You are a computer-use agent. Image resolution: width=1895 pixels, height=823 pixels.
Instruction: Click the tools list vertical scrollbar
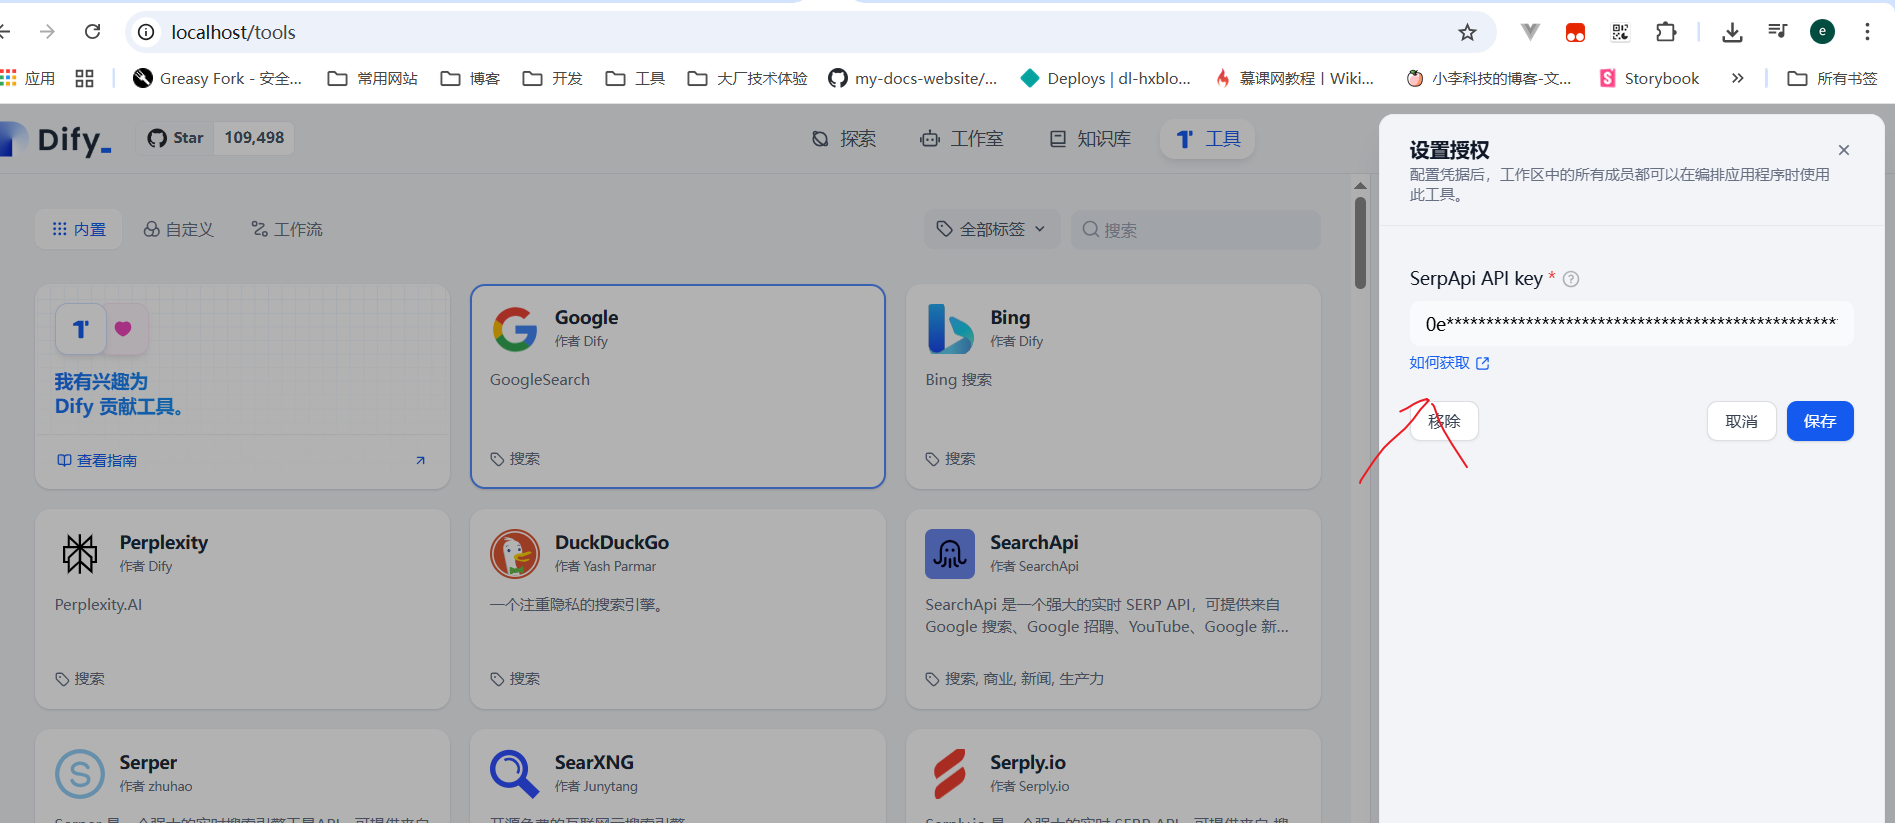[x=1360, y=243]
